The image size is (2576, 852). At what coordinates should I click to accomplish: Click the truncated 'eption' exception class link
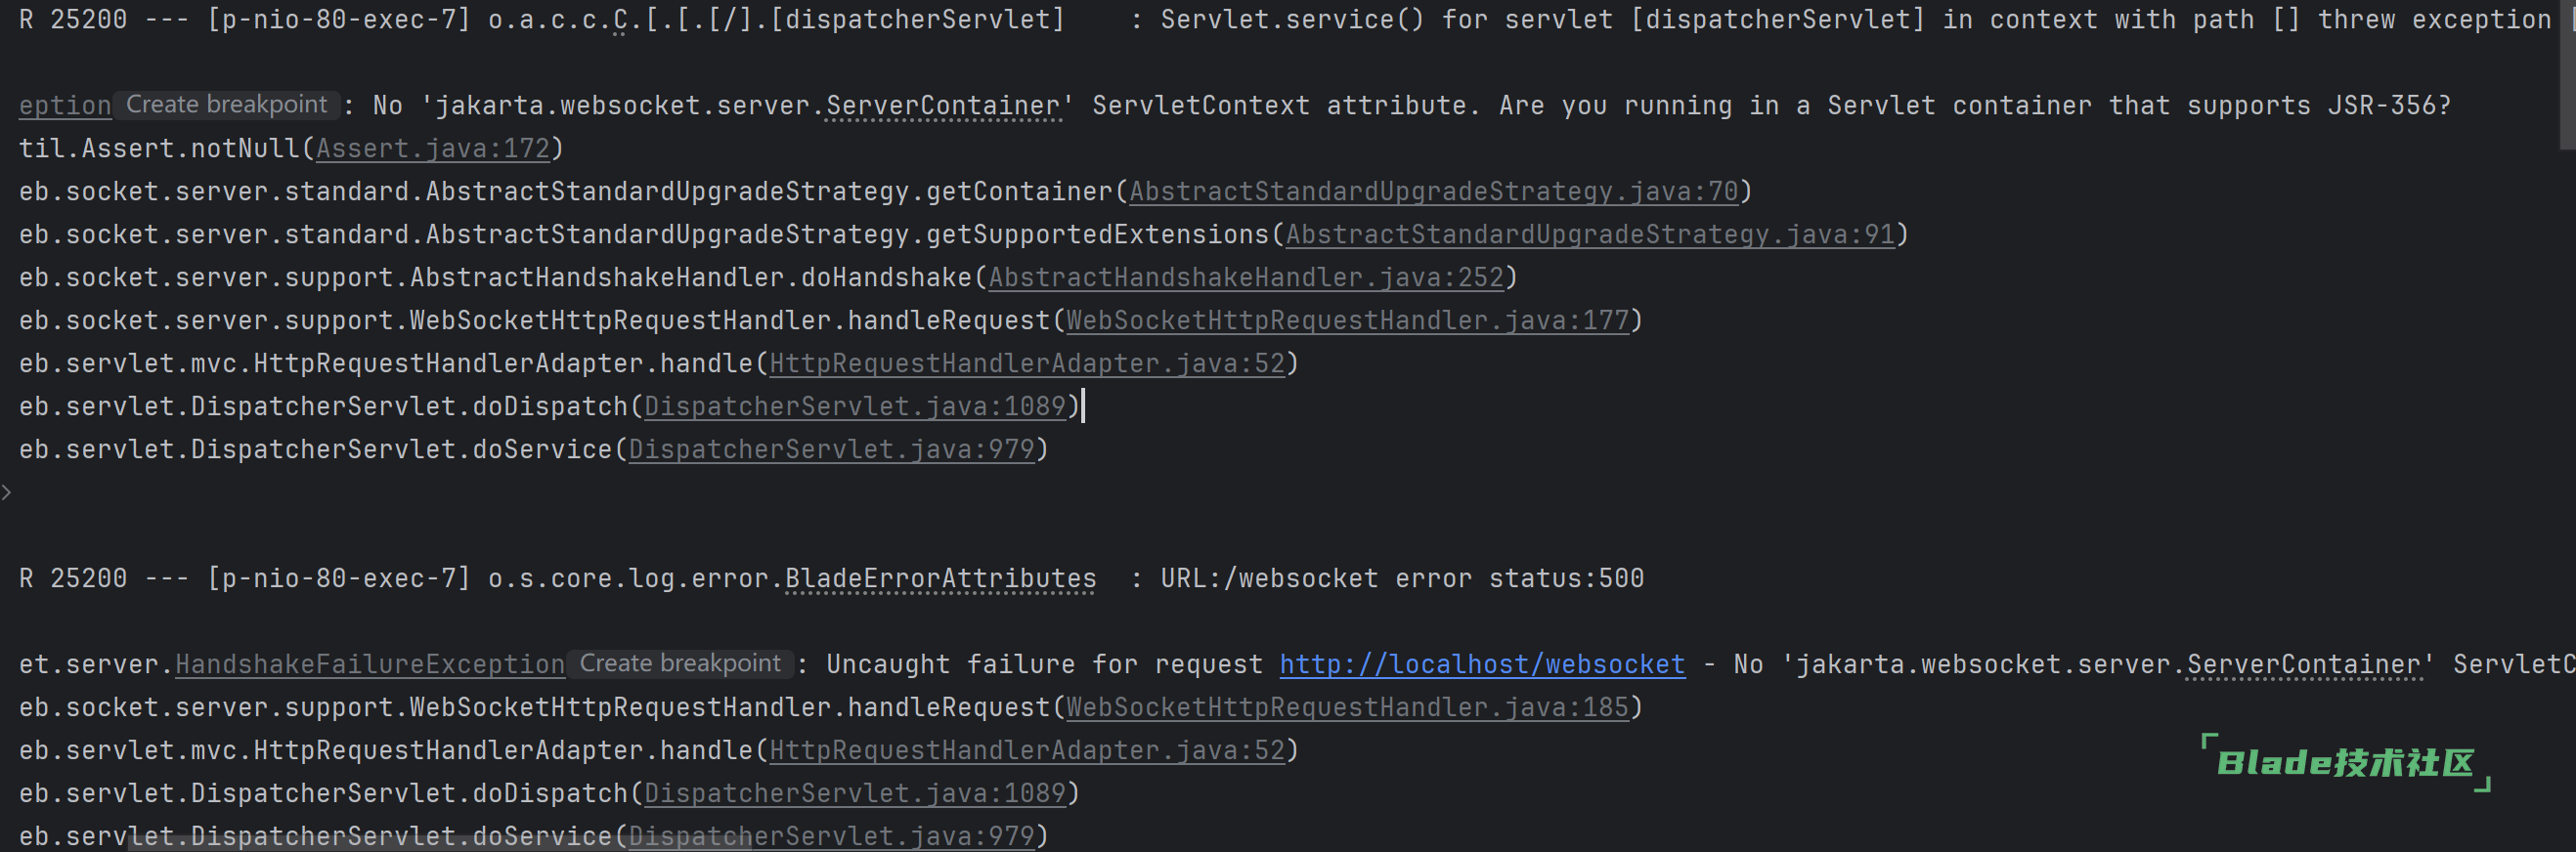[x=65, y=106]
